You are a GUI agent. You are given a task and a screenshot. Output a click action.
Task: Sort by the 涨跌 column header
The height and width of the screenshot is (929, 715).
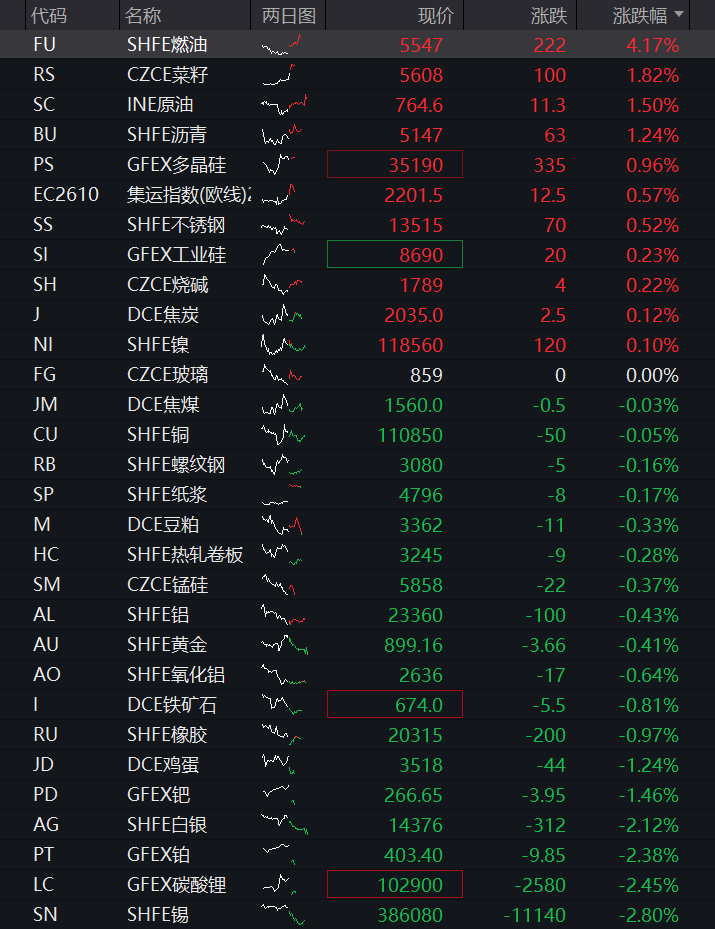click(549, 15)
